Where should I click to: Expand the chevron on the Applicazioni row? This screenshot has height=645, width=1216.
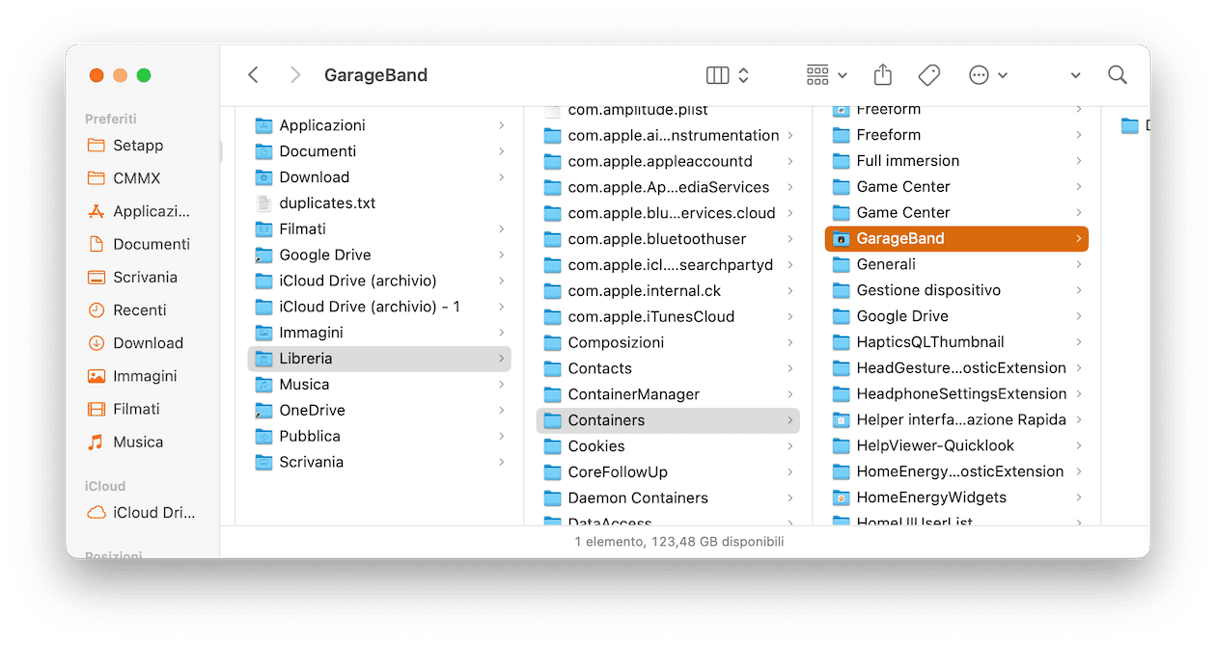[501, 125]
